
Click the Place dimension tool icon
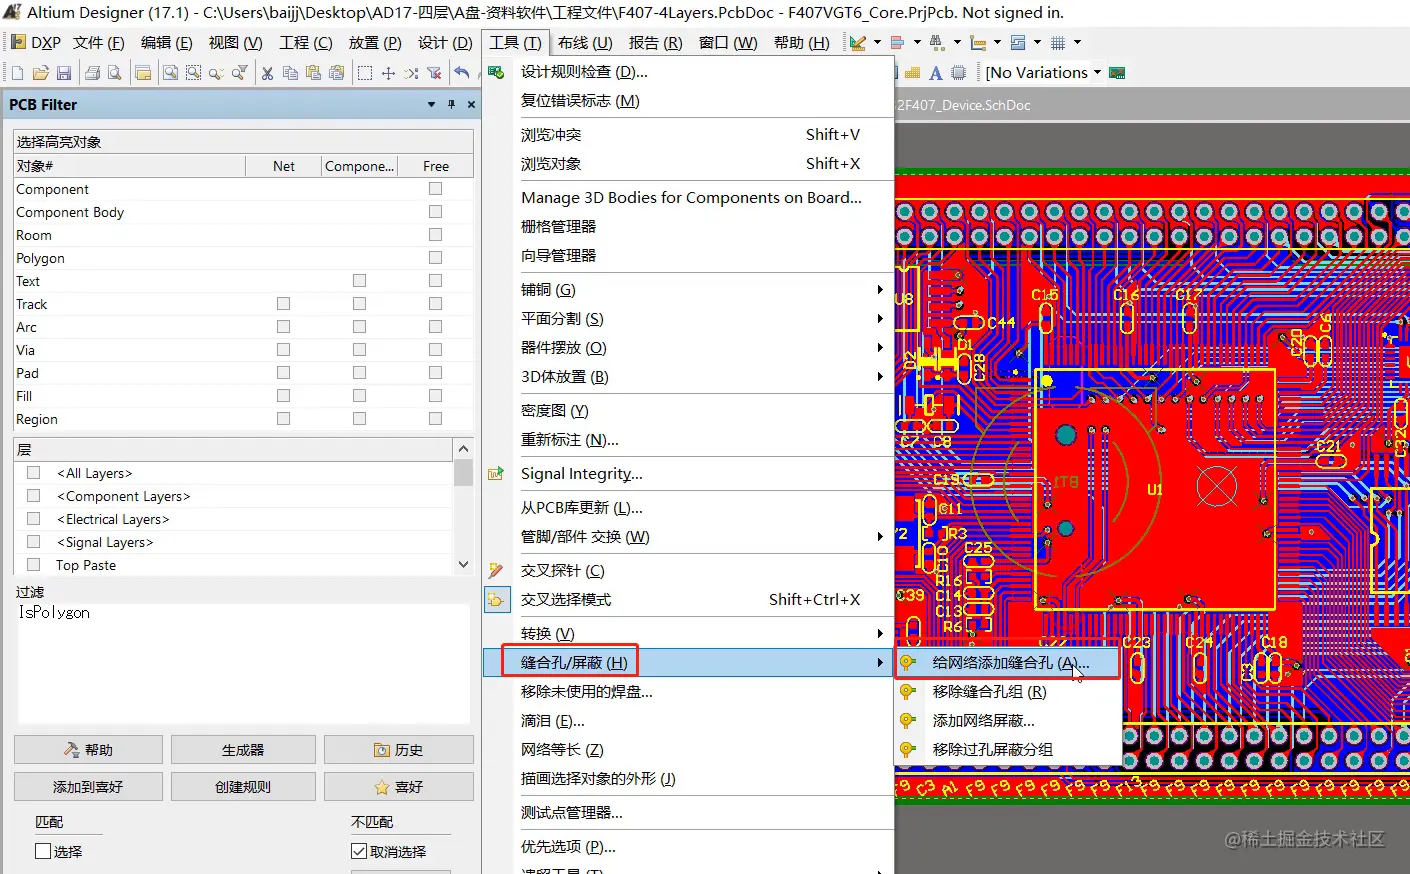point(978,43)
